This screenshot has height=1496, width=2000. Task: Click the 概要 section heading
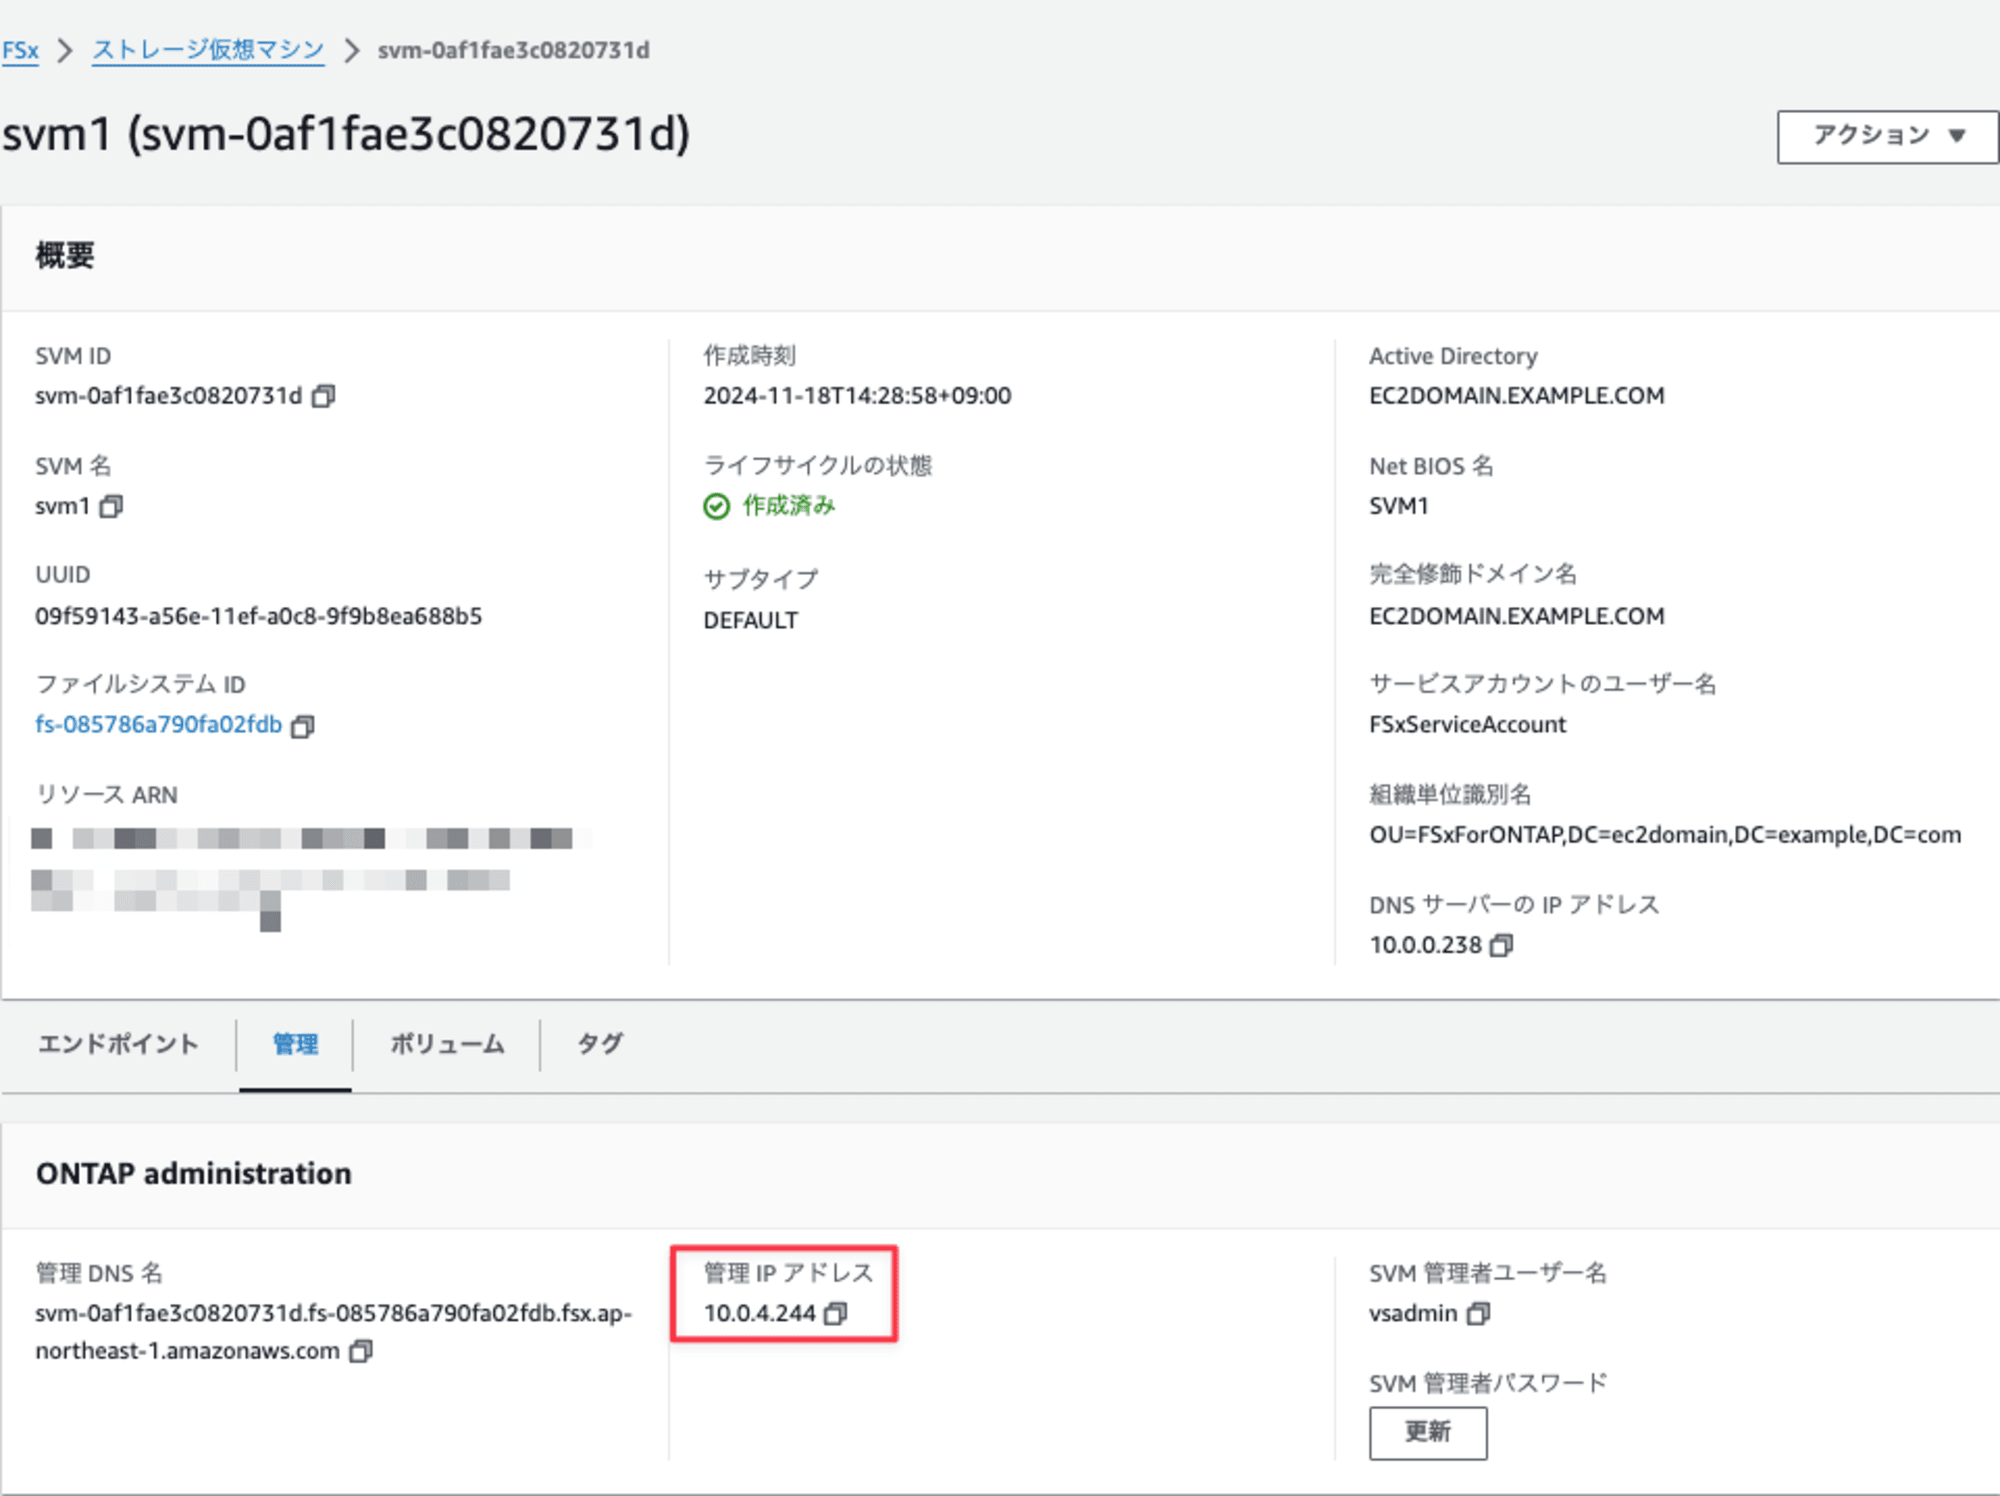(x=65, y=255)
